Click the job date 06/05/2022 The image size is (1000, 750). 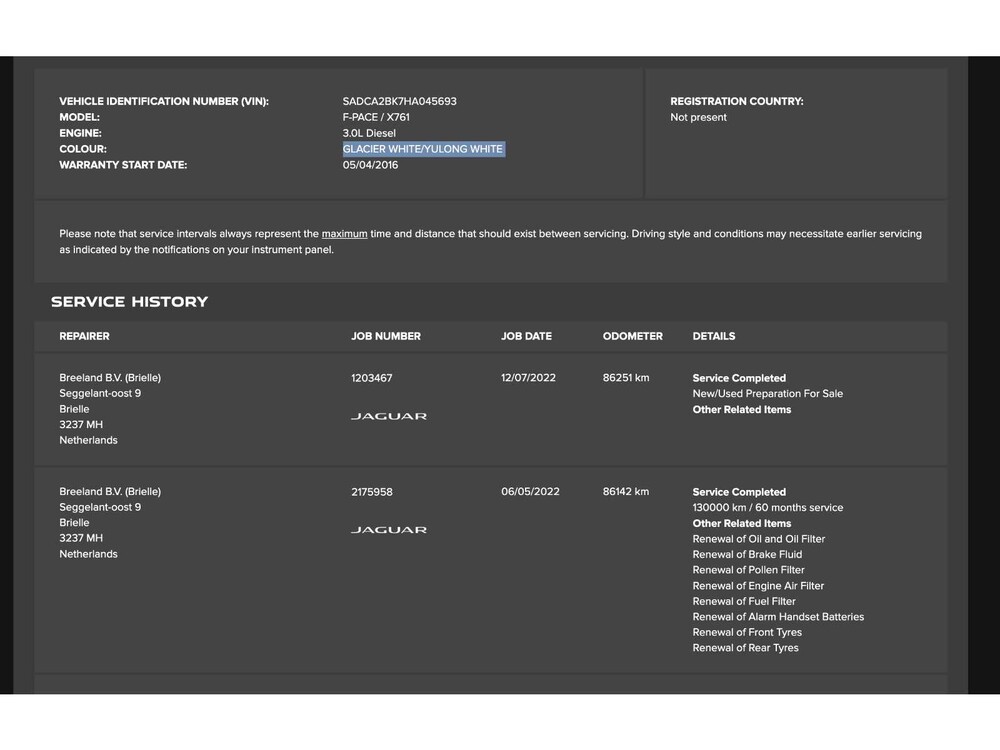(x=530, y=492)
